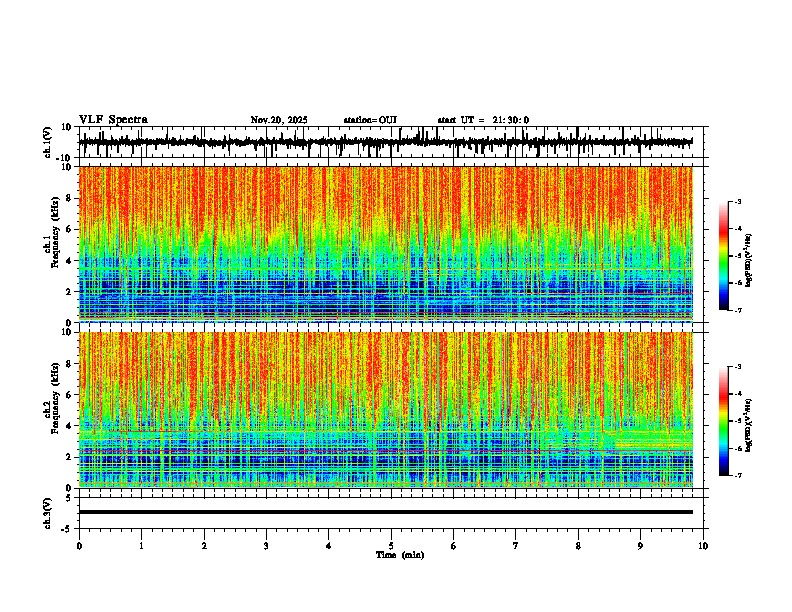The image size is (792, 612).
Task: Click the time axis tick label "3"
Action: click(266, 546)
